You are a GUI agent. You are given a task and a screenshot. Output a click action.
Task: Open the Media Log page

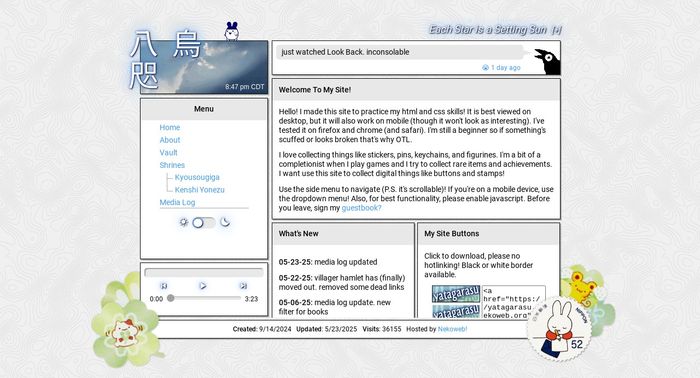[x=177, y=202]
